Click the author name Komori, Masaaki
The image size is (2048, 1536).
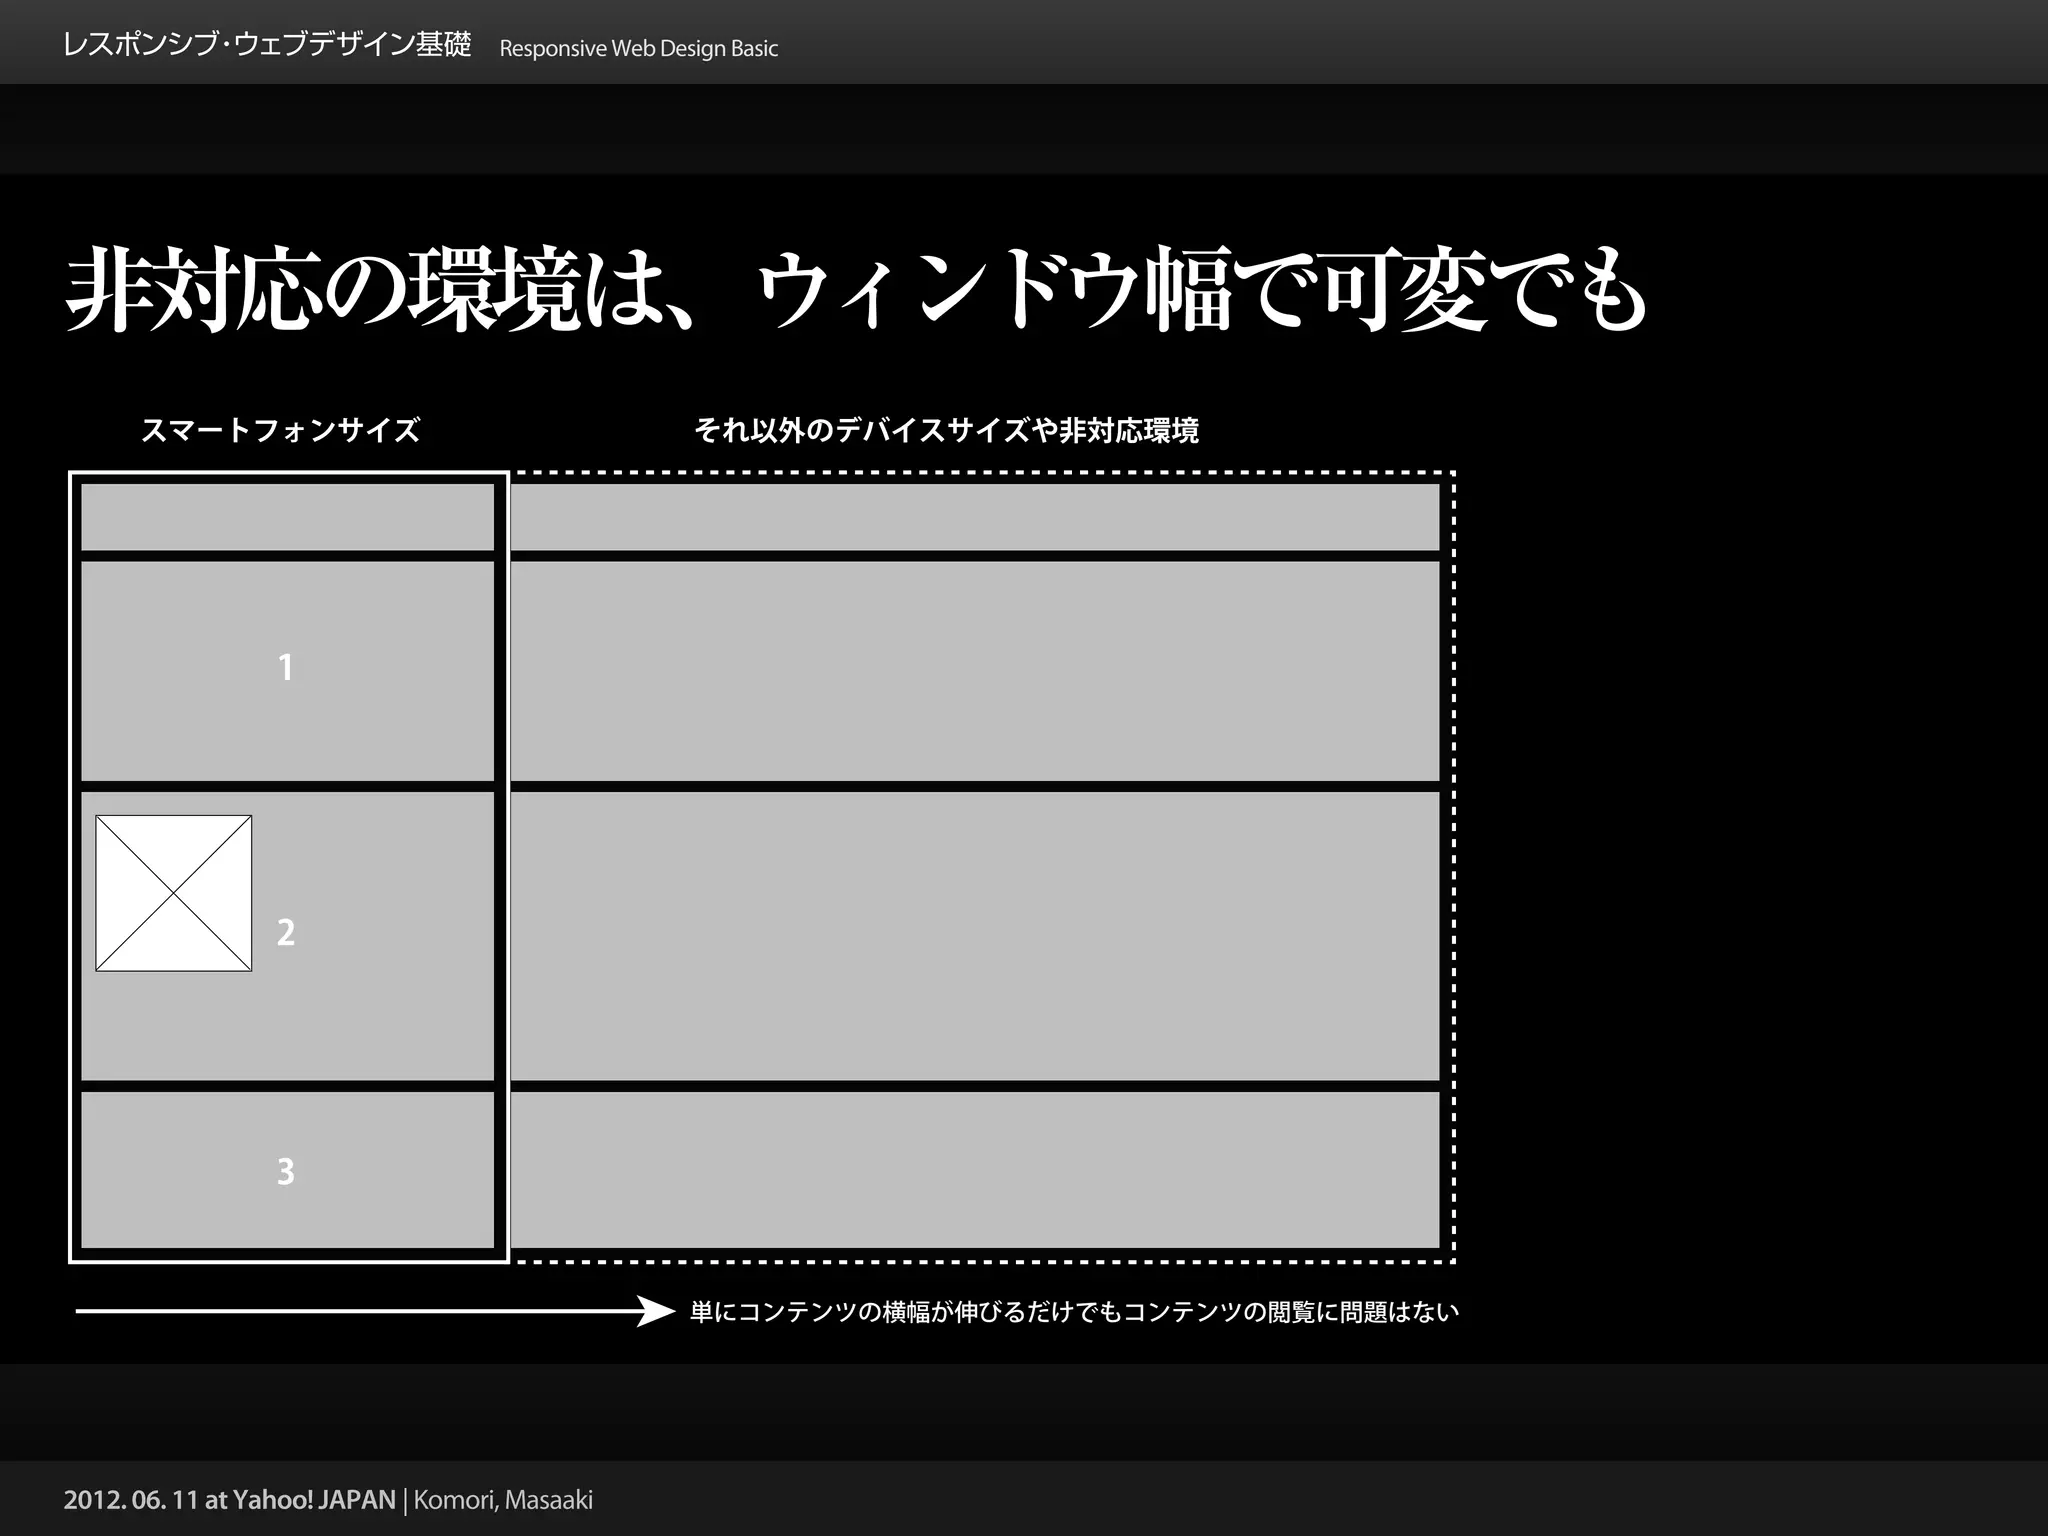[503, 1500]
